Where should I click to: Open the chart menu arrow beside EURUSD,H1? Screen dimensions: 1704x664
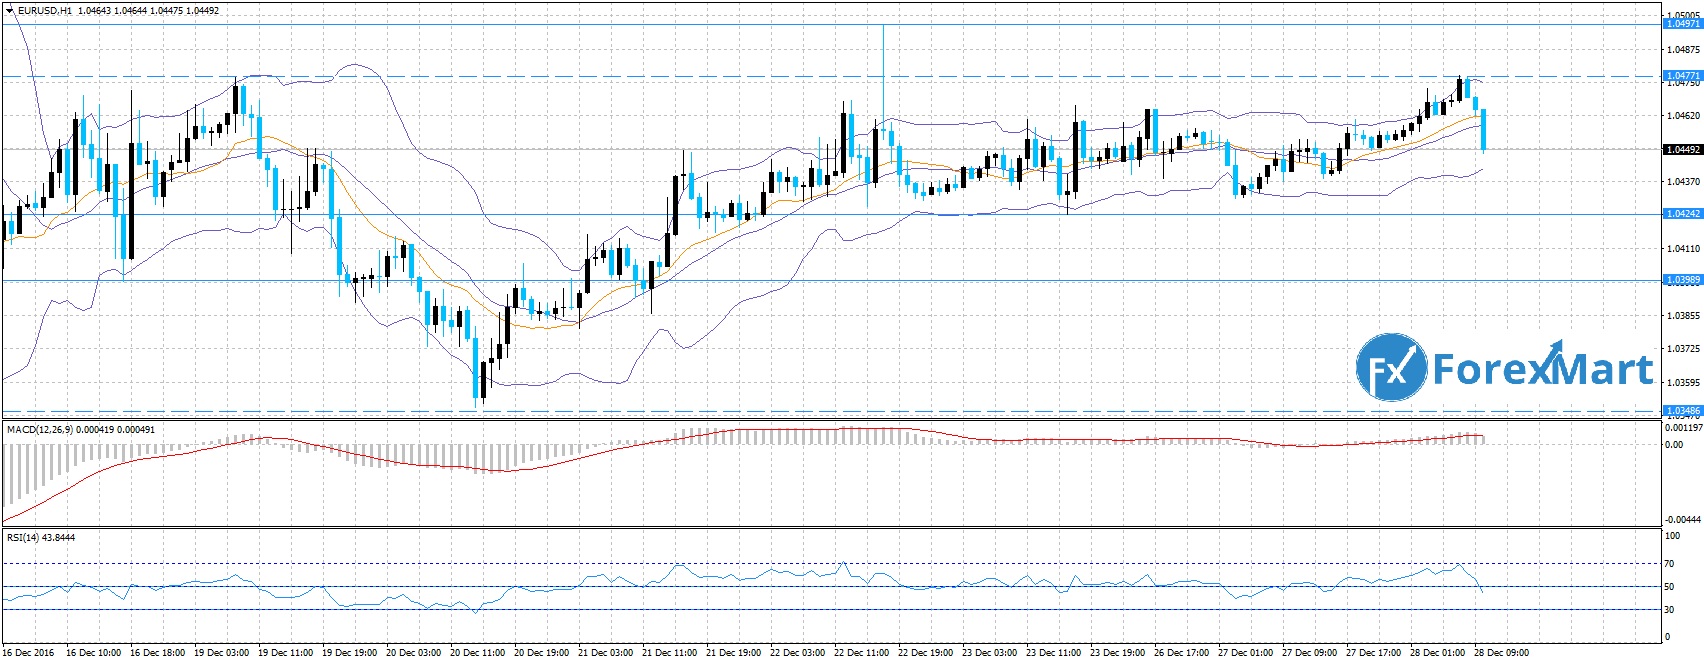click(10, 10)
